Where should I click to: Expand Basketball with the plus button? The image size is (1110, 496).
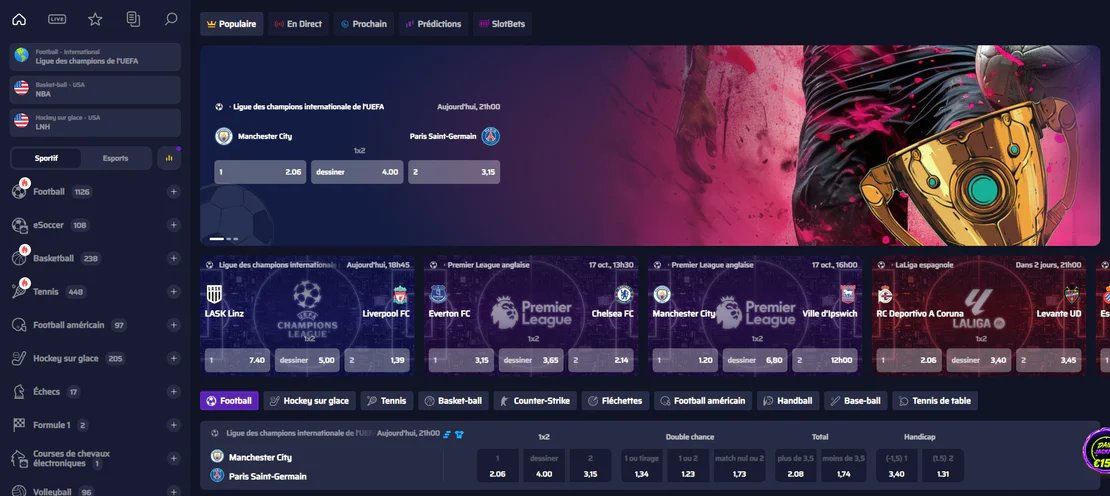tap(173, 258)
